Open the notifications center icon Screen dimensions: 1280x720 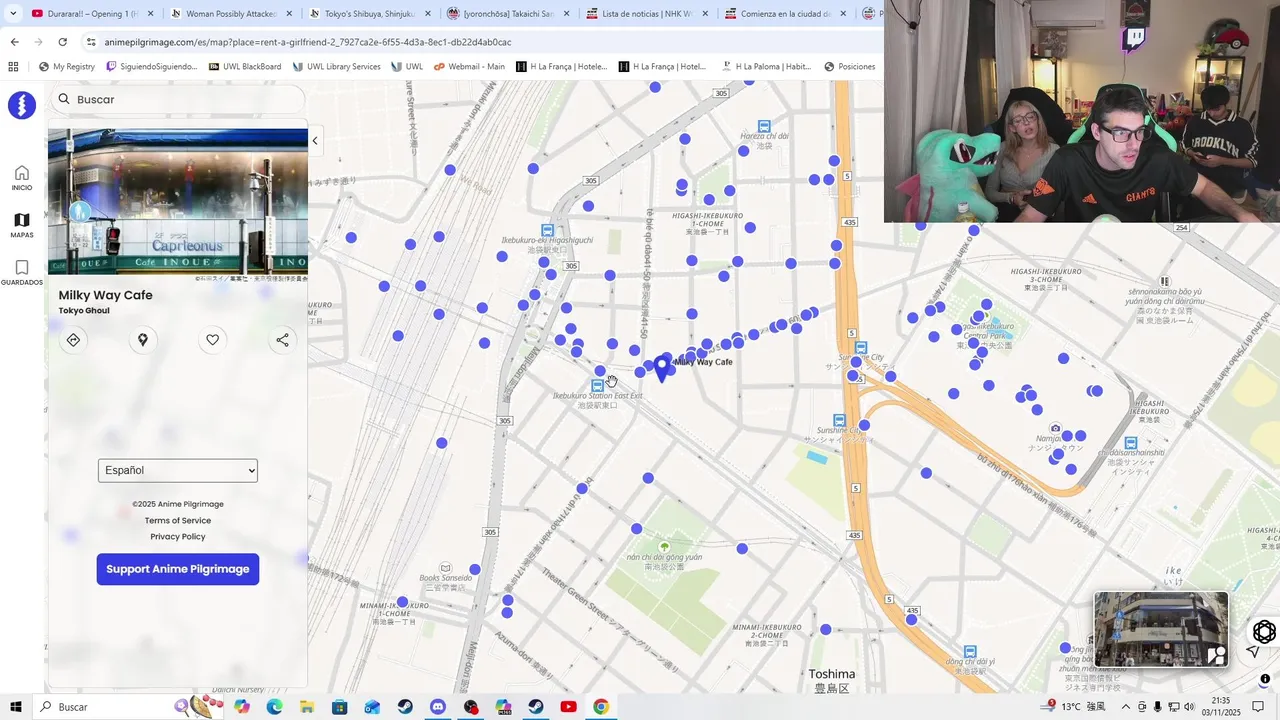coord(1258,707)
